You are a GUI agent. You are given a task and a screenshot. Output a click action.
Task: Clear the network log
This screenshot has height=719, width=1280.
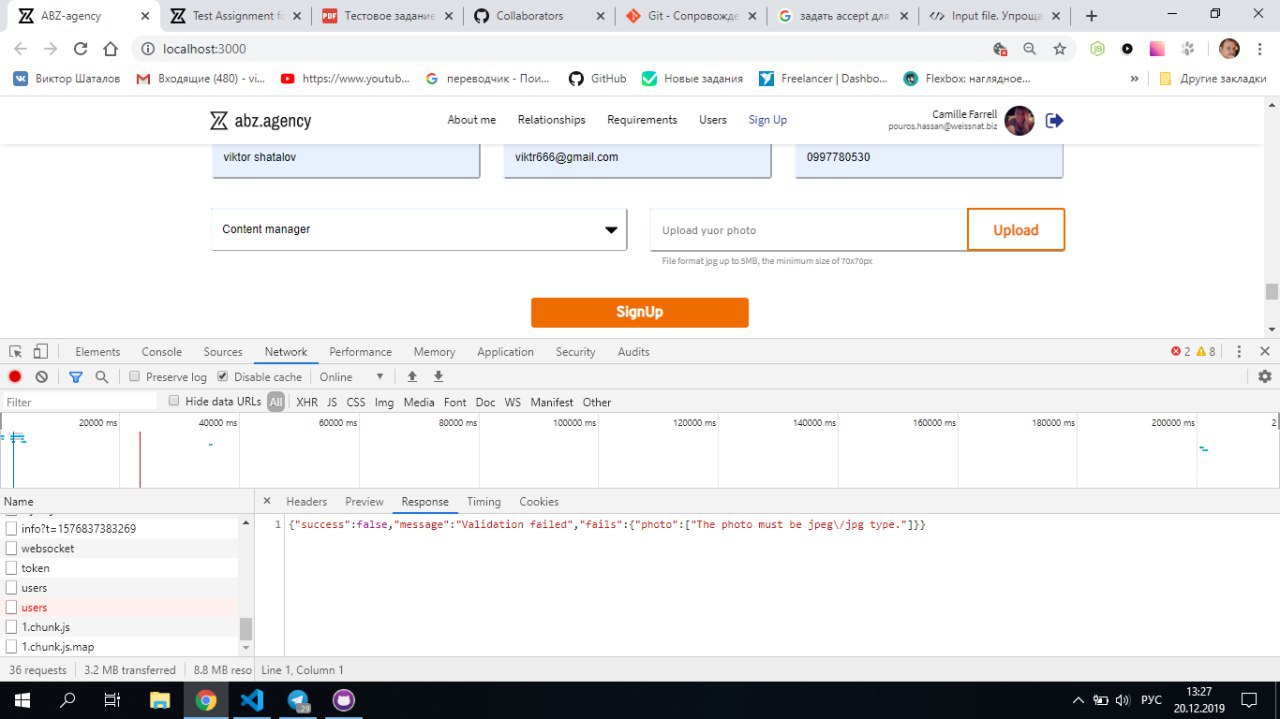(x=41, y=377)
